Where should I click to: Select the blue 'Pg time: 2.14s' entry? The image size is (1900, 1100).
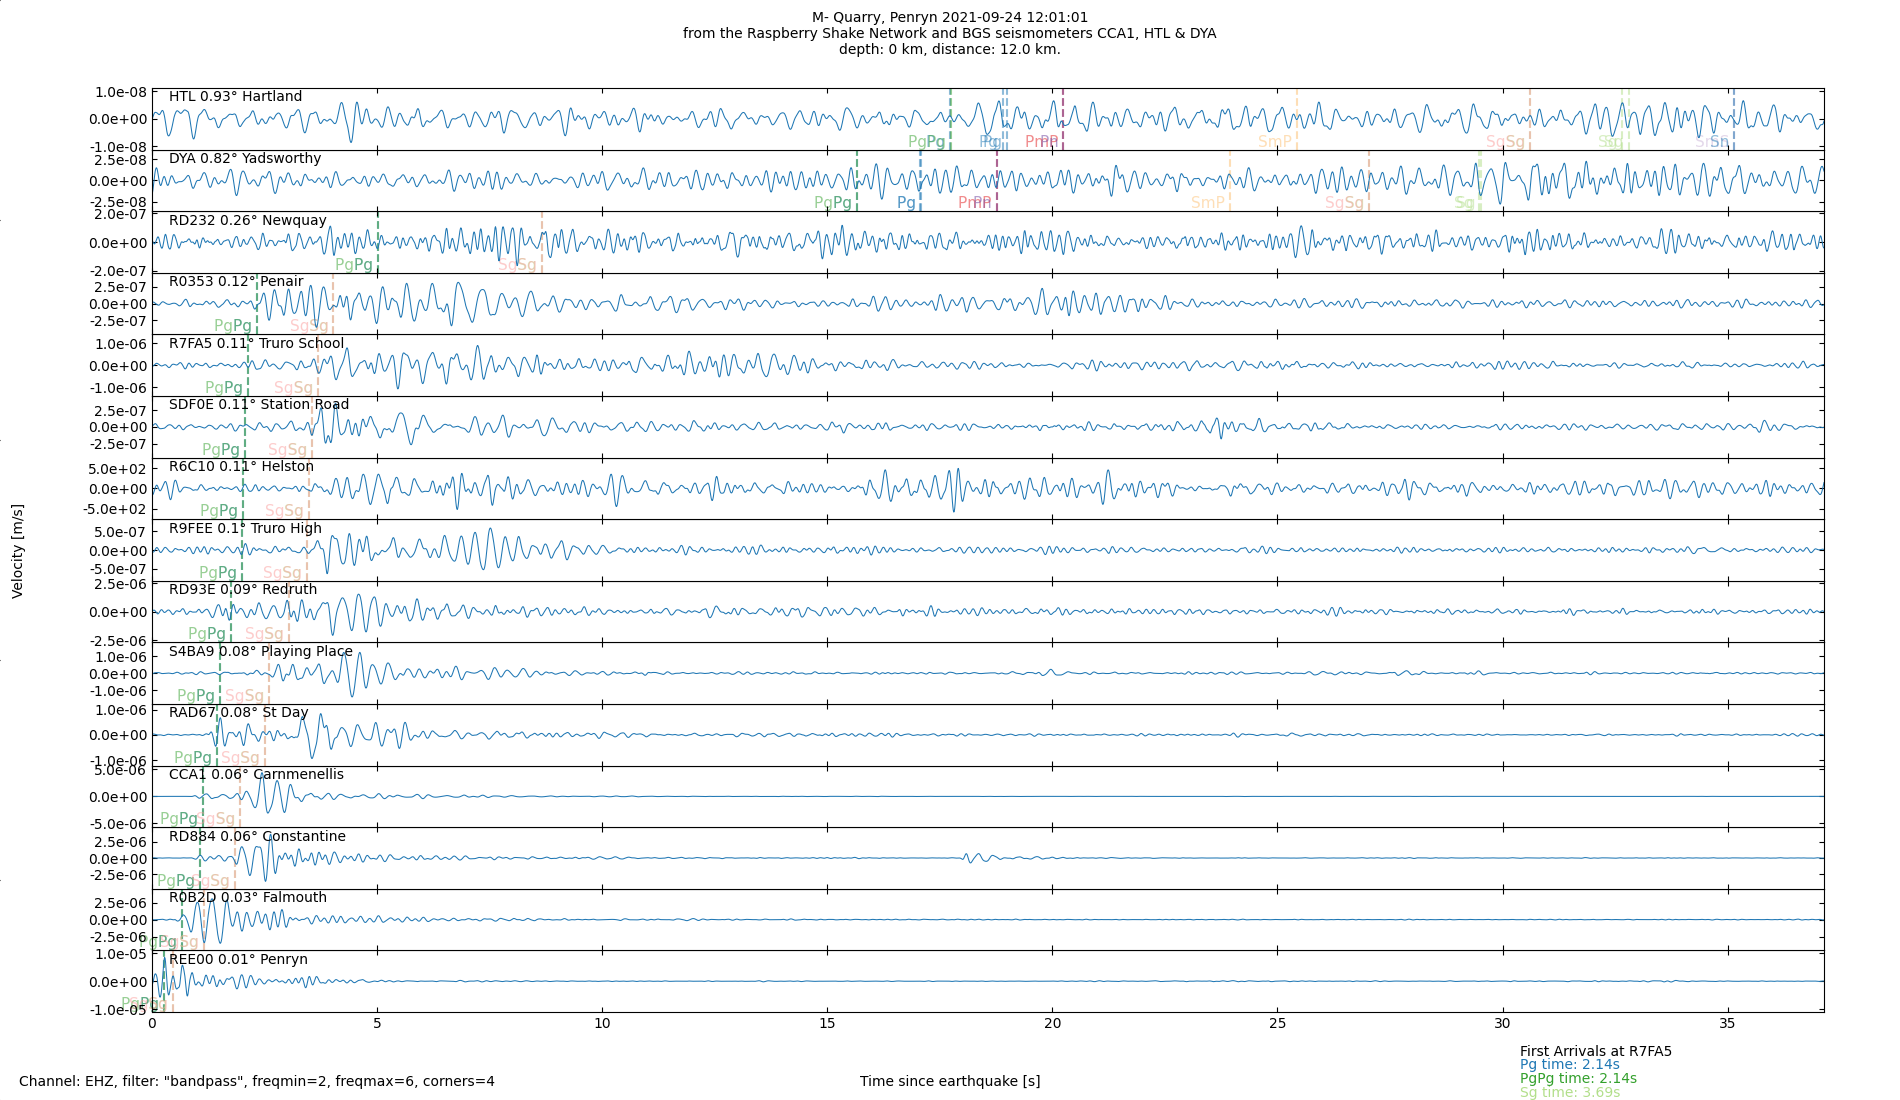point(1570,1064)
